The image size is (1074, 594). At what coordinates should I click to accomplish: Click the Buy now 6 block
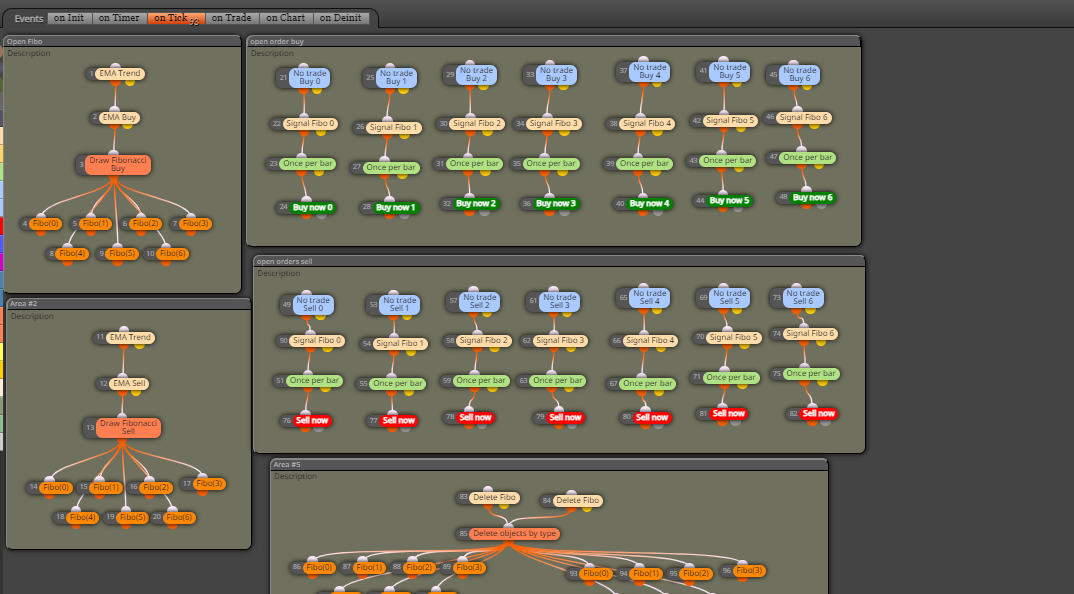812,197
